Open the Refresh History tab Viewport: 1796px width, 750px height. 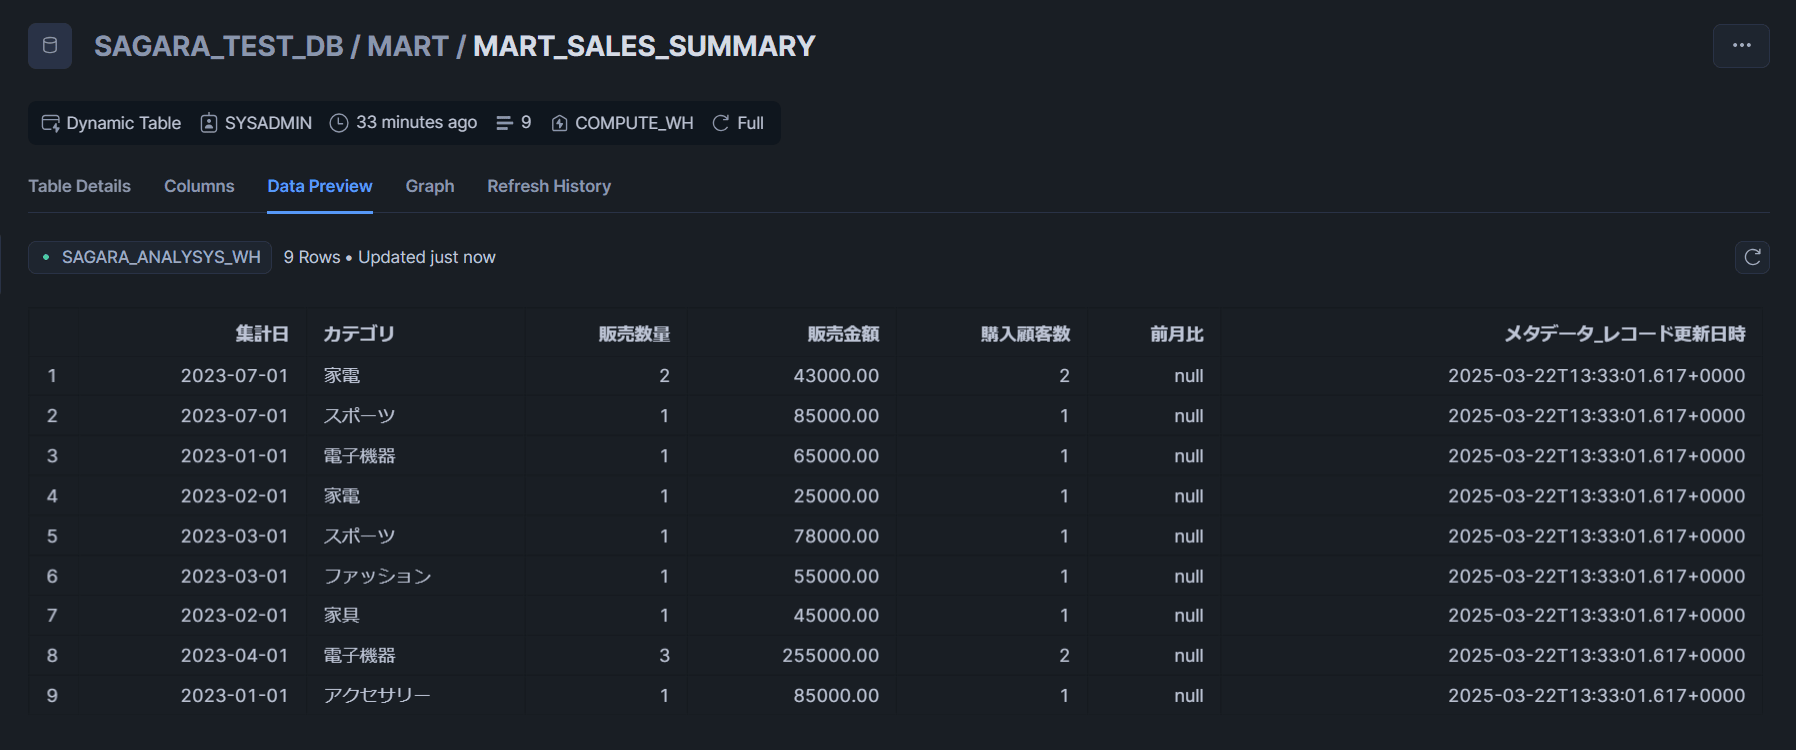coord(549,186)
